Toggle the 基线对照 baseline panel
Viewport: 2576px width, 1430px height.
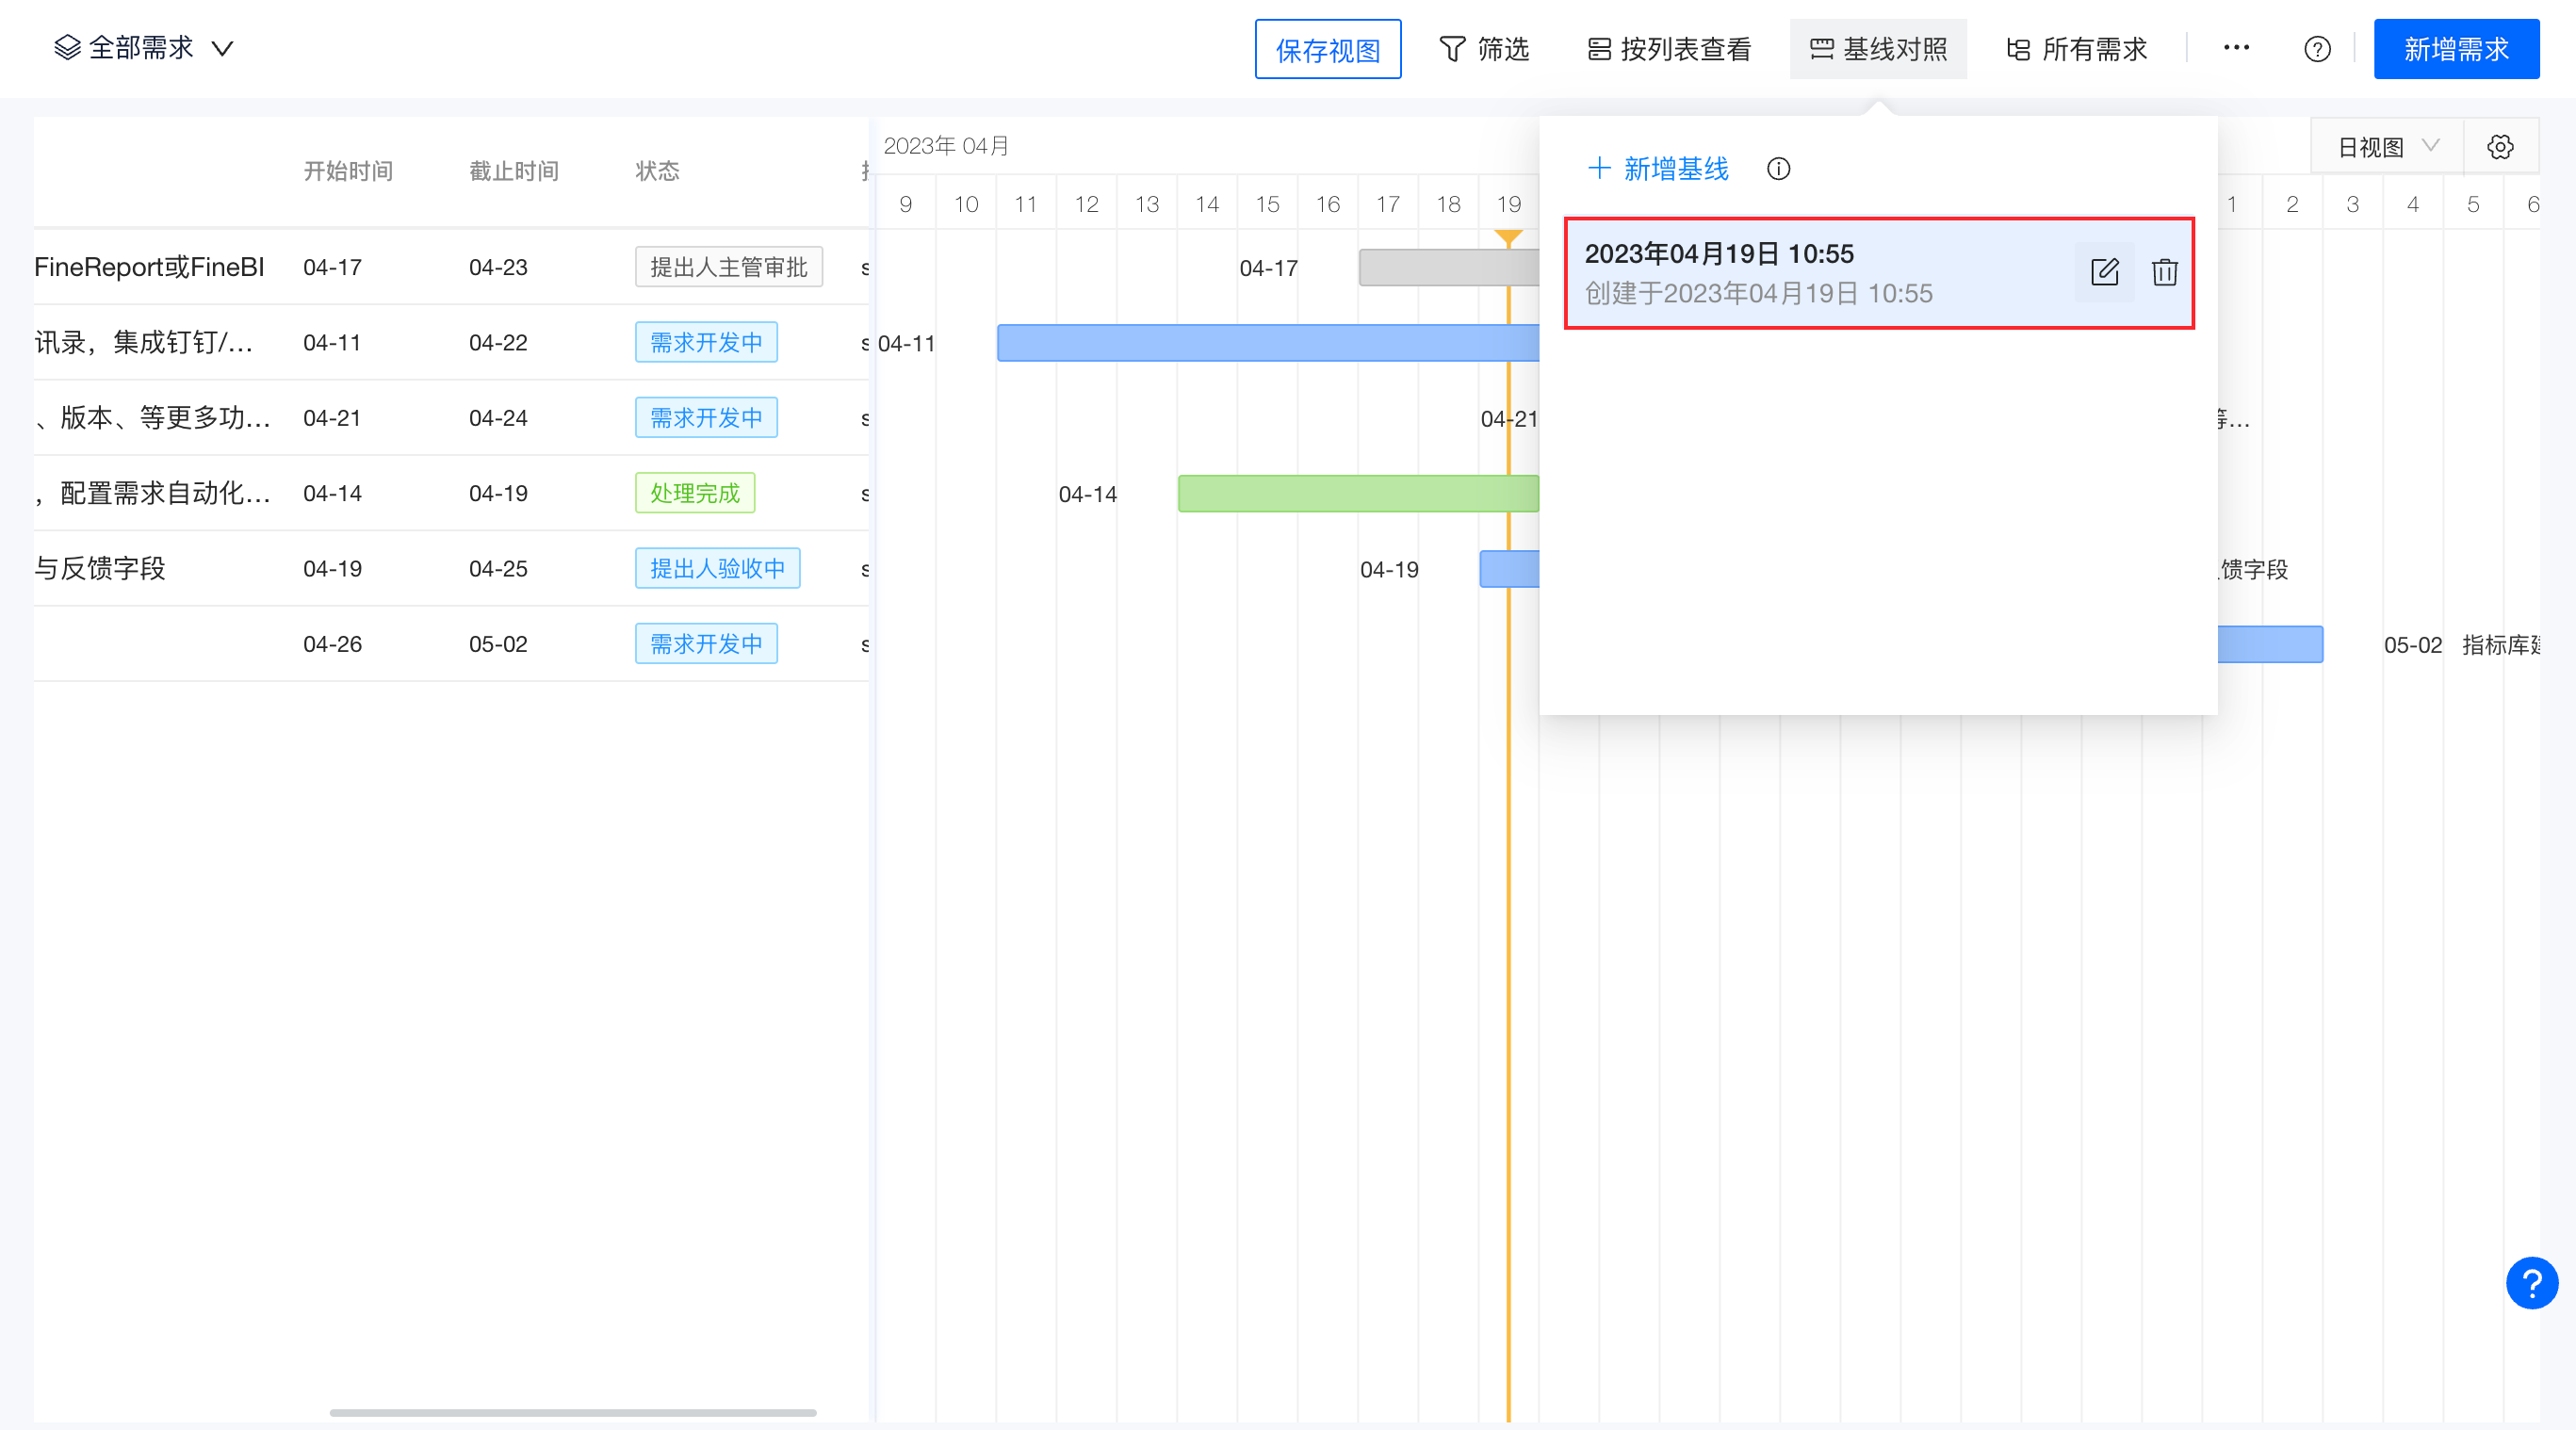pyautogui.click(x=1878, y=49)
